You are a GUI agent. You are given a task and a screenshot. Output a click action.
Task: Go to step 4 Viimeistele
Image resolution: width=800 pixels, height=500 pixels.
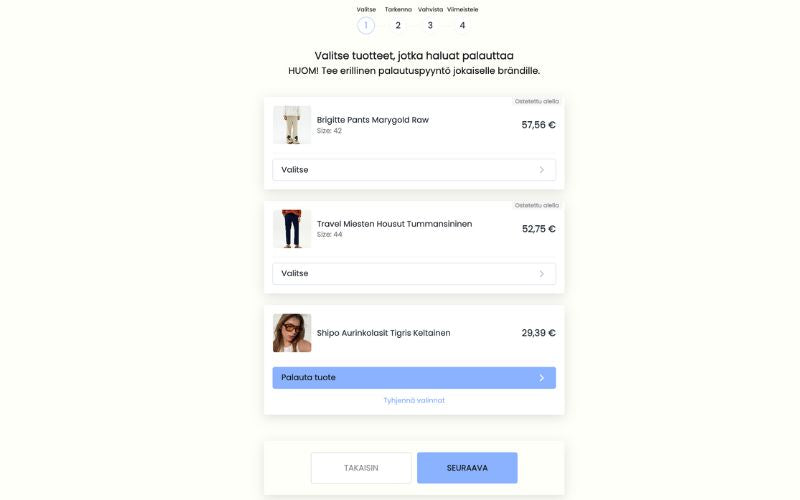462,26
